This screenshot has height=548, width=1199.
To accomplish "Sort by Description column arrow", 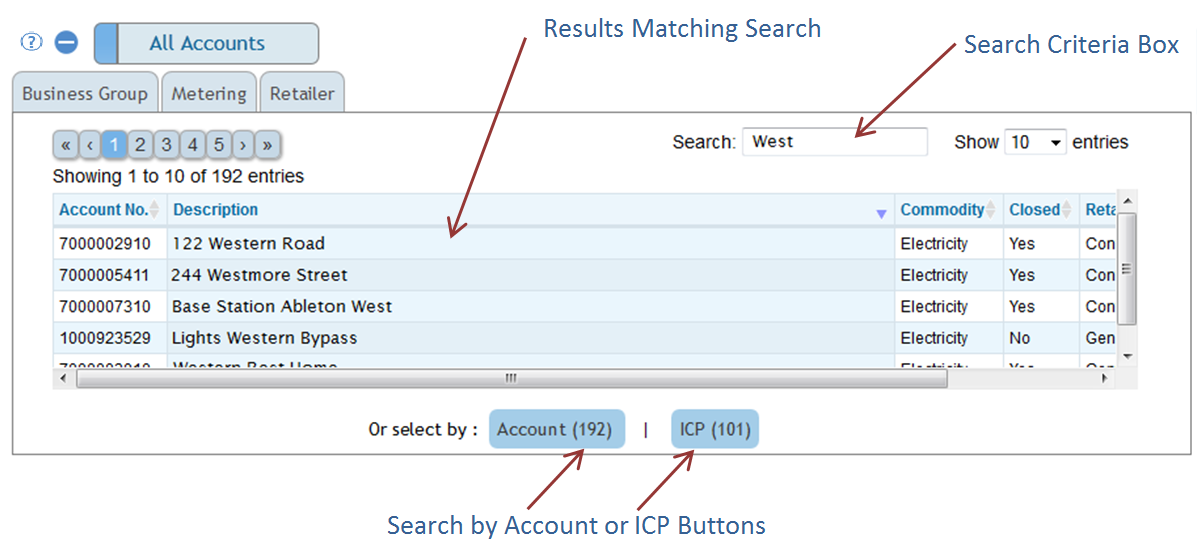I will tap(881, 212).
